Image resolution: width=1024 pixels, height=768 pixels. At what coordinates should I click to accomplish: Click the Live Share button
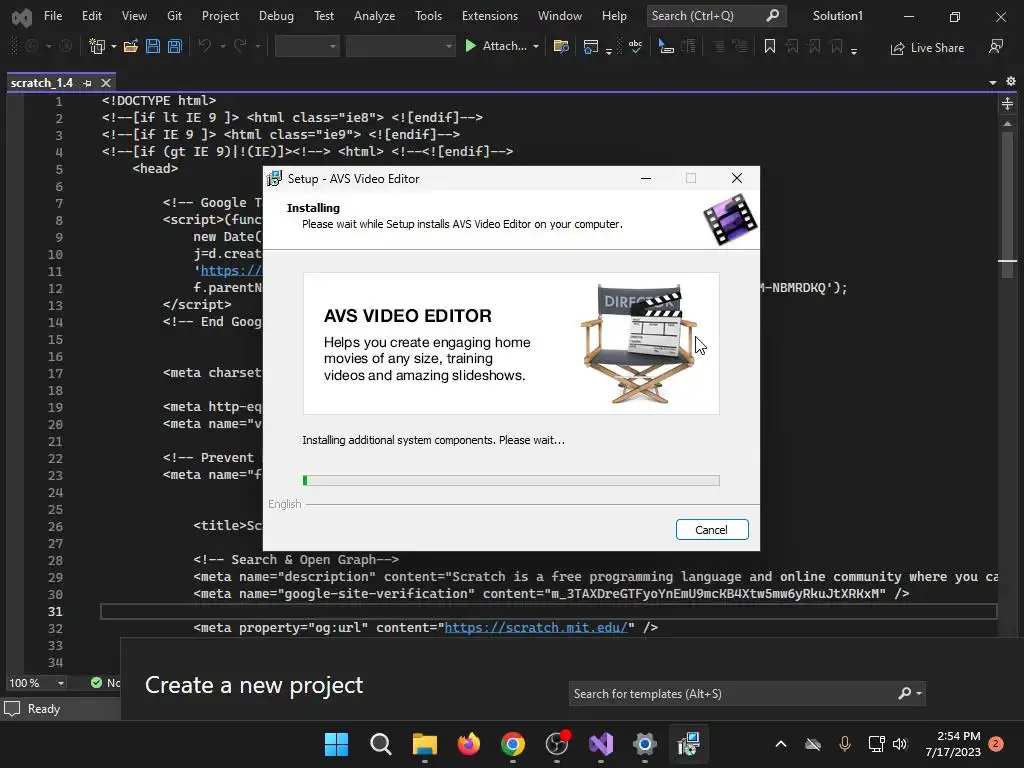(x=927, y=48)
